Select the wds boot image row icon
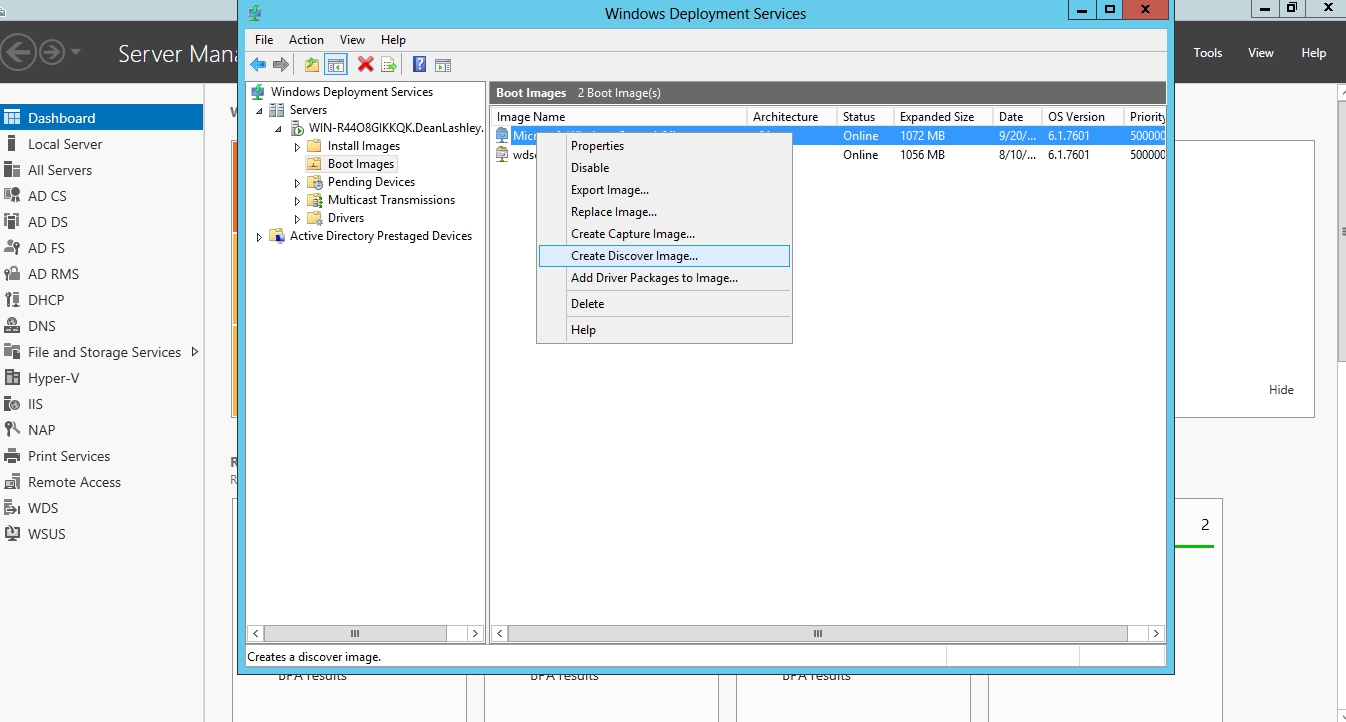The width and height of the screenshot is (1346, 722). tap(503, 155)
